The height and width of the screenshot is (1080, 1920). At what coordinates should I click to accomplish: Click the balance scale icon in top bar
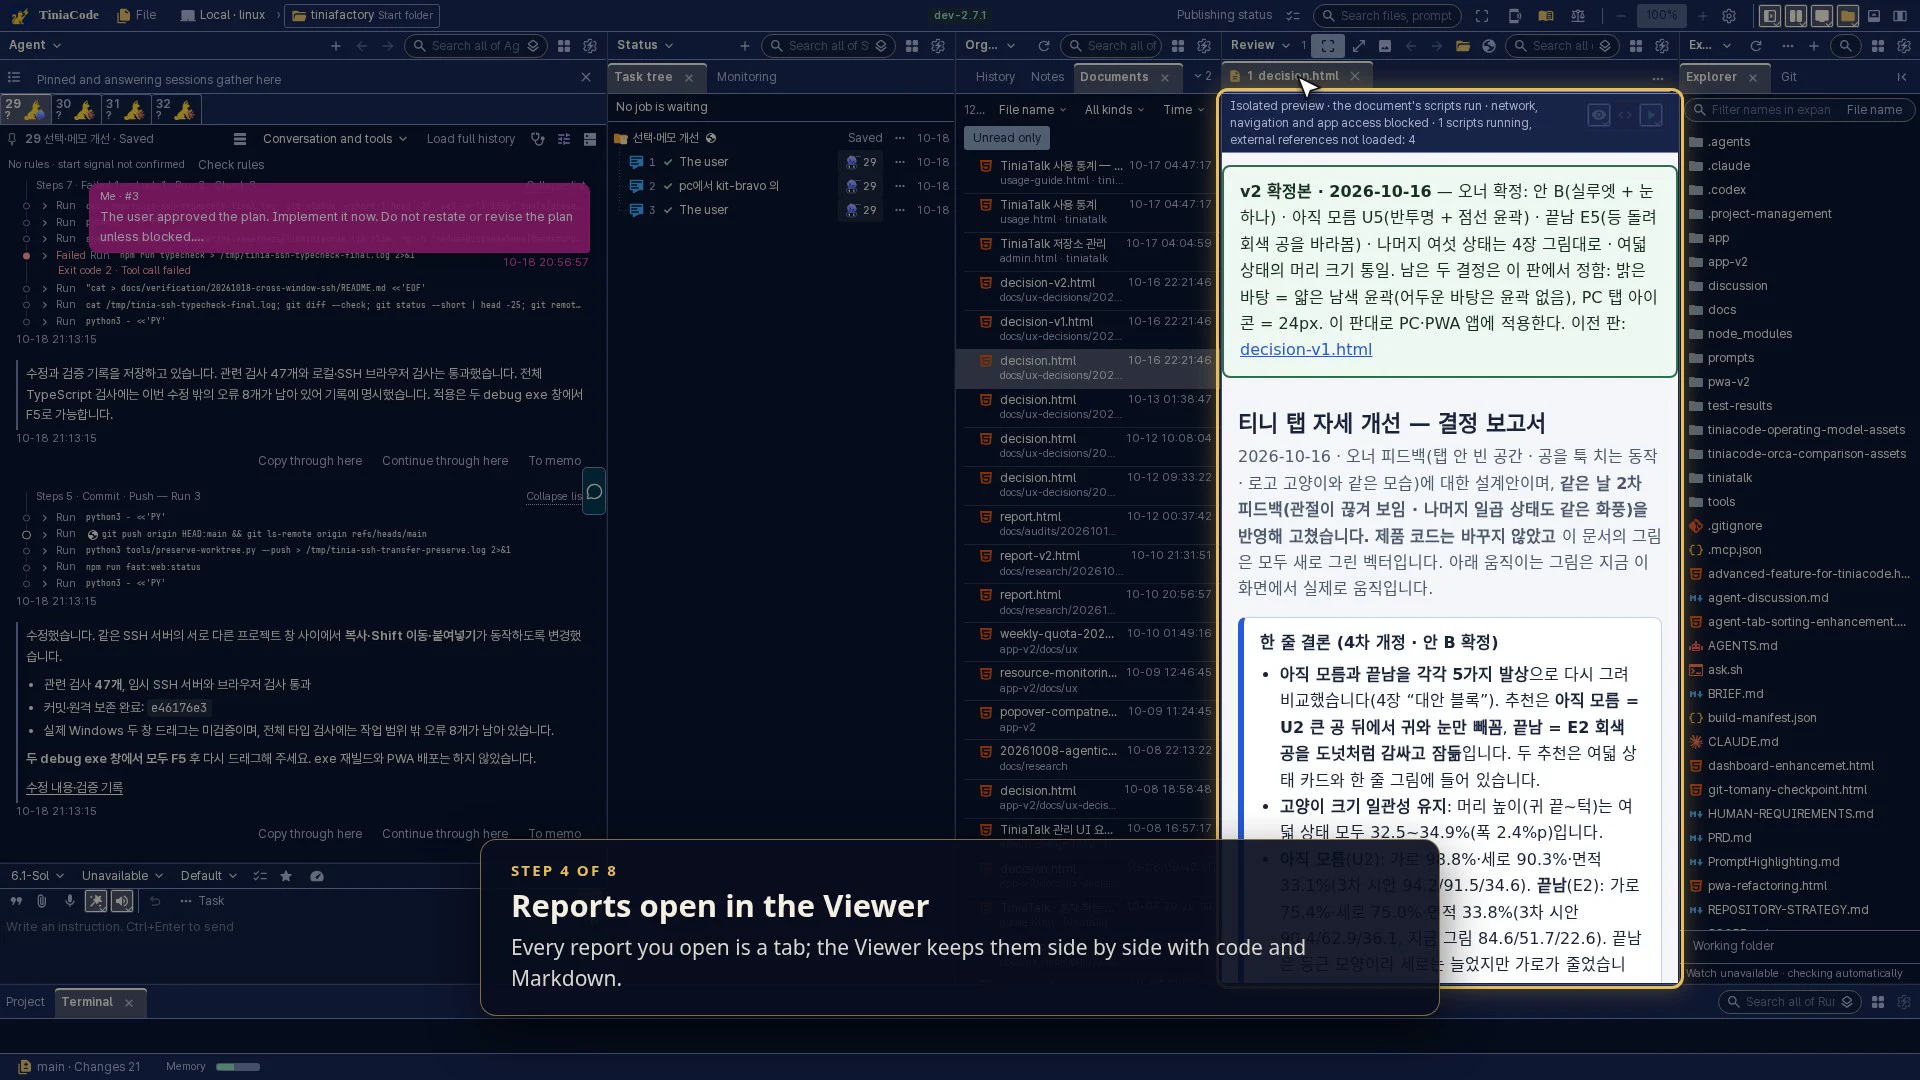pos(1578,16)
